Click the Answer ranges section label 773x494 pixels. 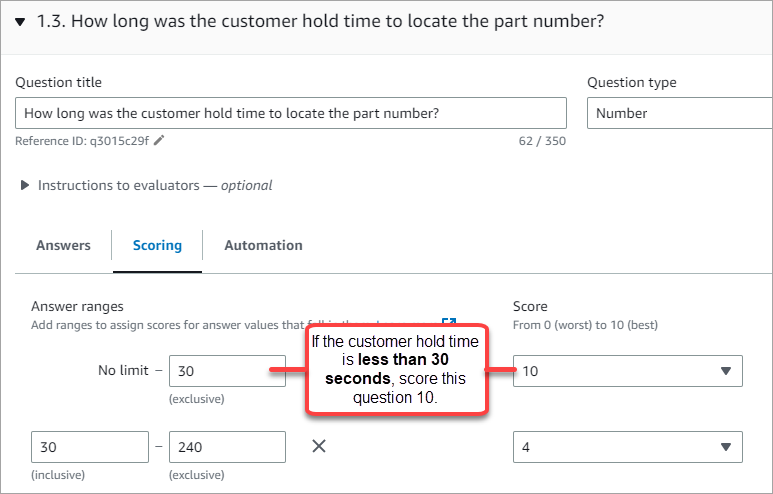pos(77,306)
